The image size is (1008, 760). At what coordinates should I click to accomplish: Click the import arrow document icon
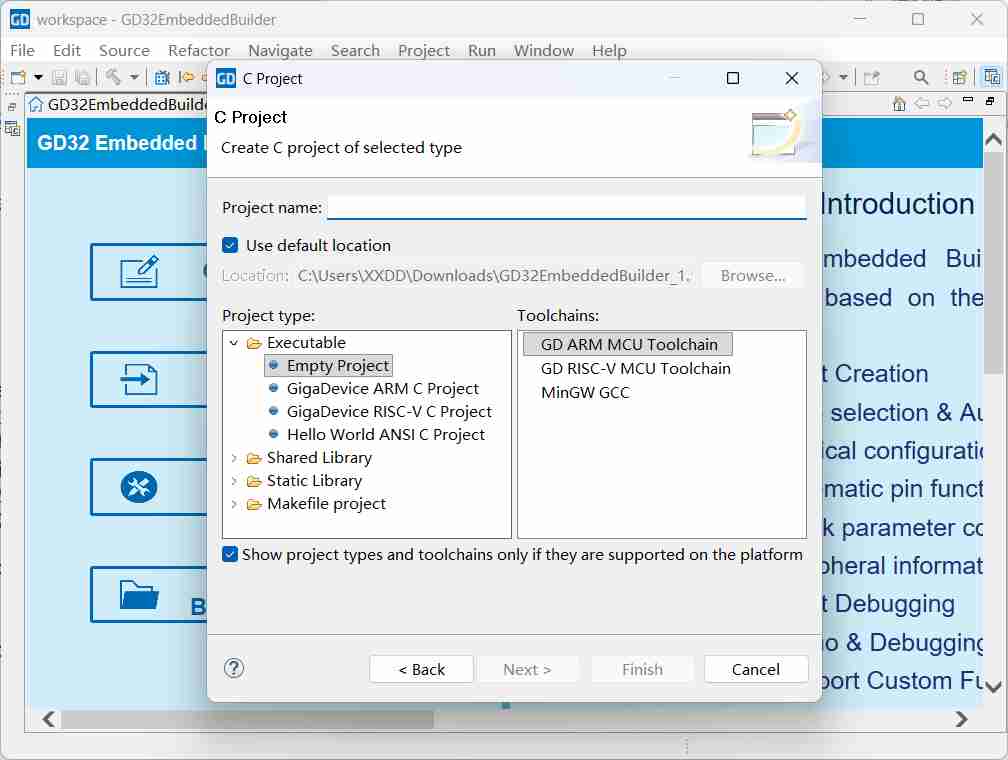tap(139, 379)
